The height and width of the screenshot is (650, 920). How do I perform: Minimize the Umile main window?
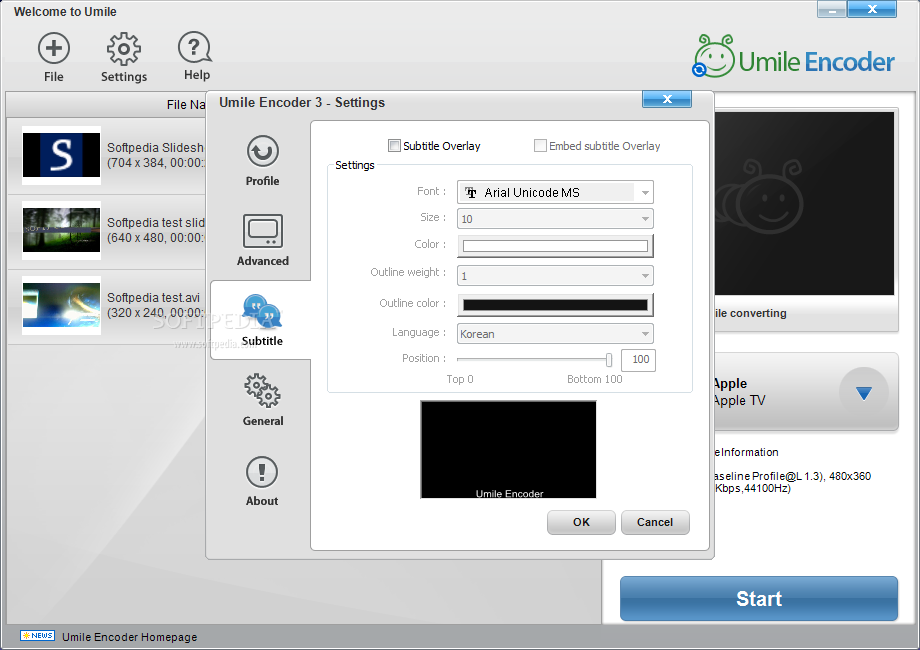pyautogui.click(x=831, y=9)
